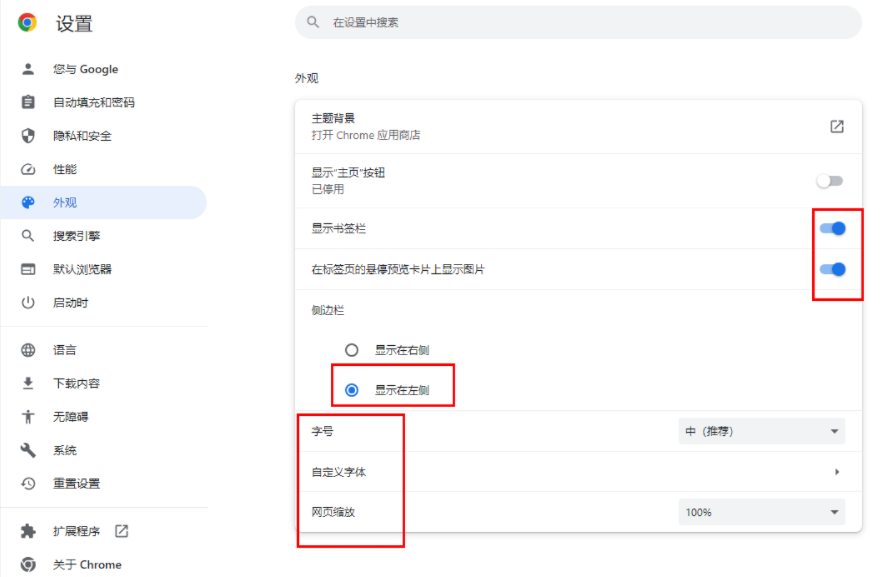The height and width of the screenshot is (577, 895).
Task: Open the 字号 dropdown showing 中 (推荐)
Action: click(x=762, y=431)
